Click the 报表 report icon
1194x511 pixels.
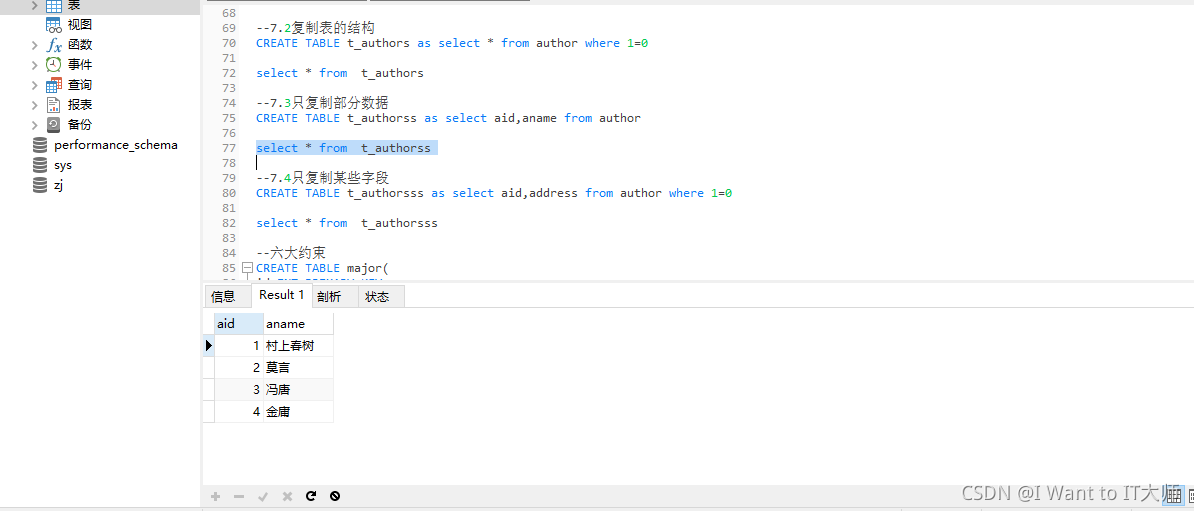pos(54,104)
